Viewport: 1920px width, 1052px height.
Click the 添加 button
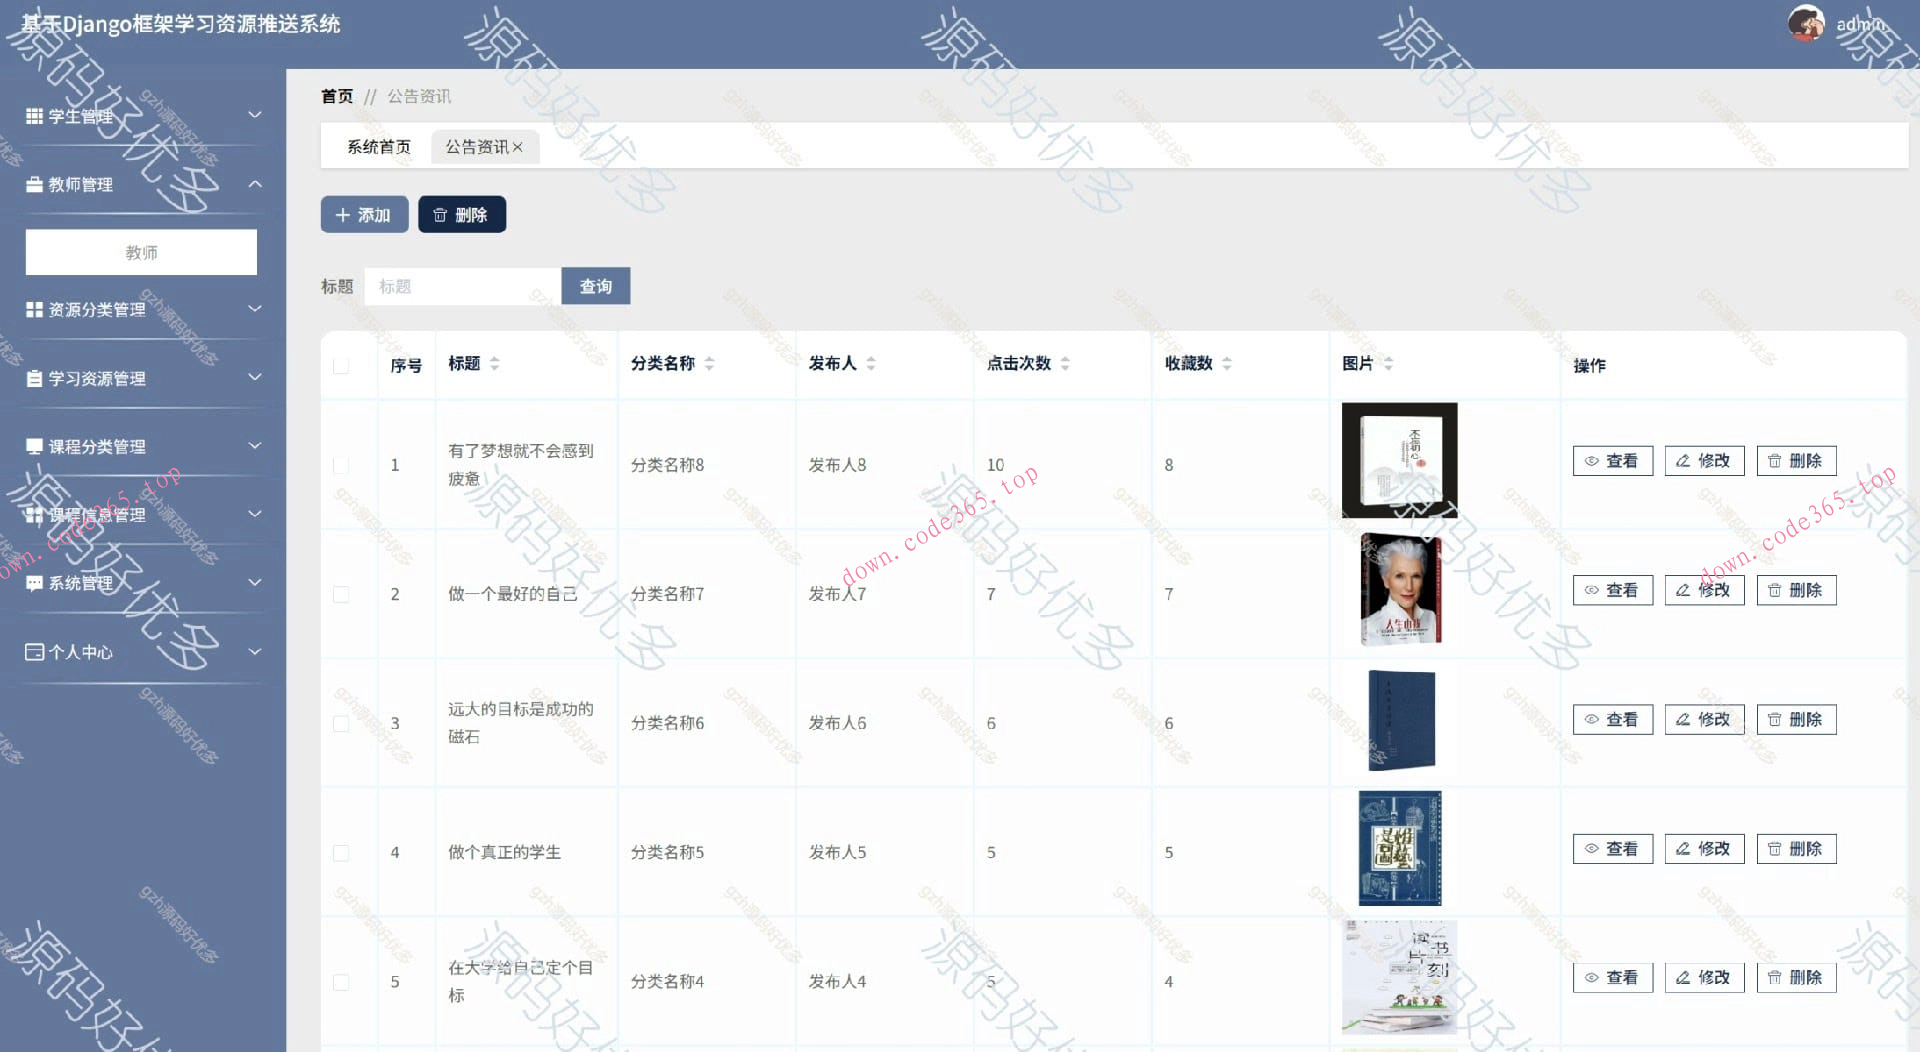coord(364,214)
